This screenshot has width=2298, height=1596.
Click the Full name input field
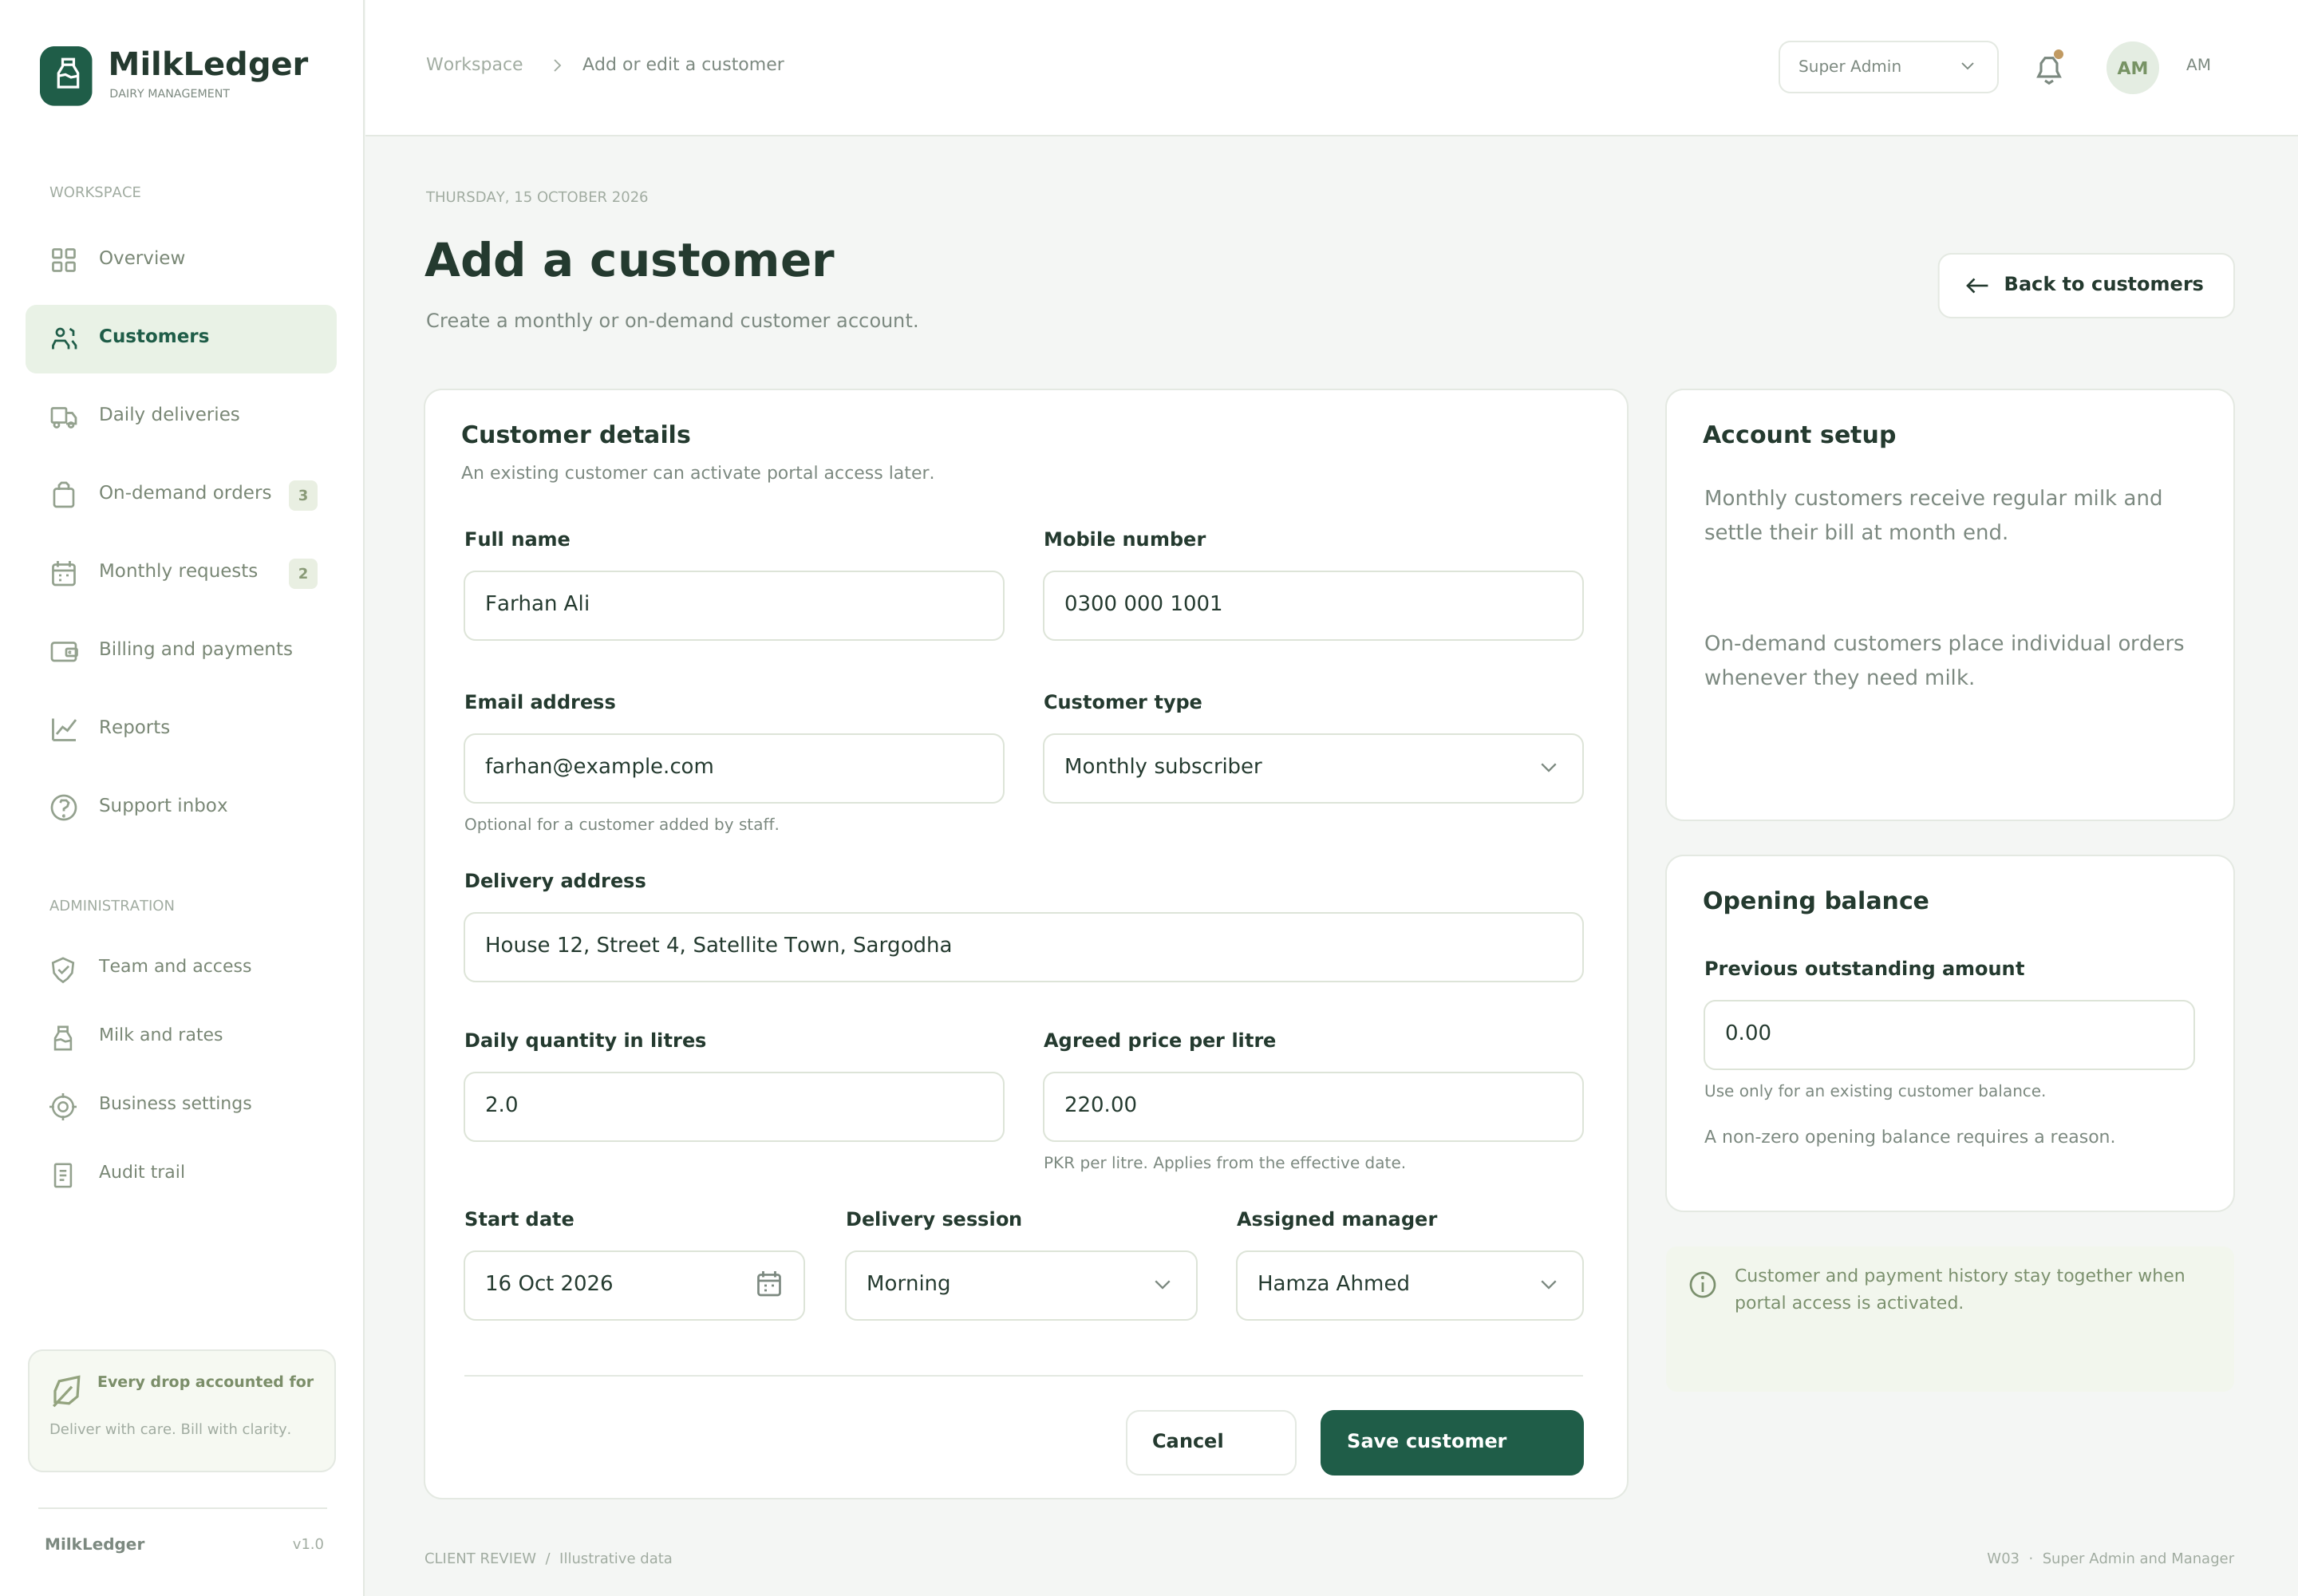(x=734, y=605)
